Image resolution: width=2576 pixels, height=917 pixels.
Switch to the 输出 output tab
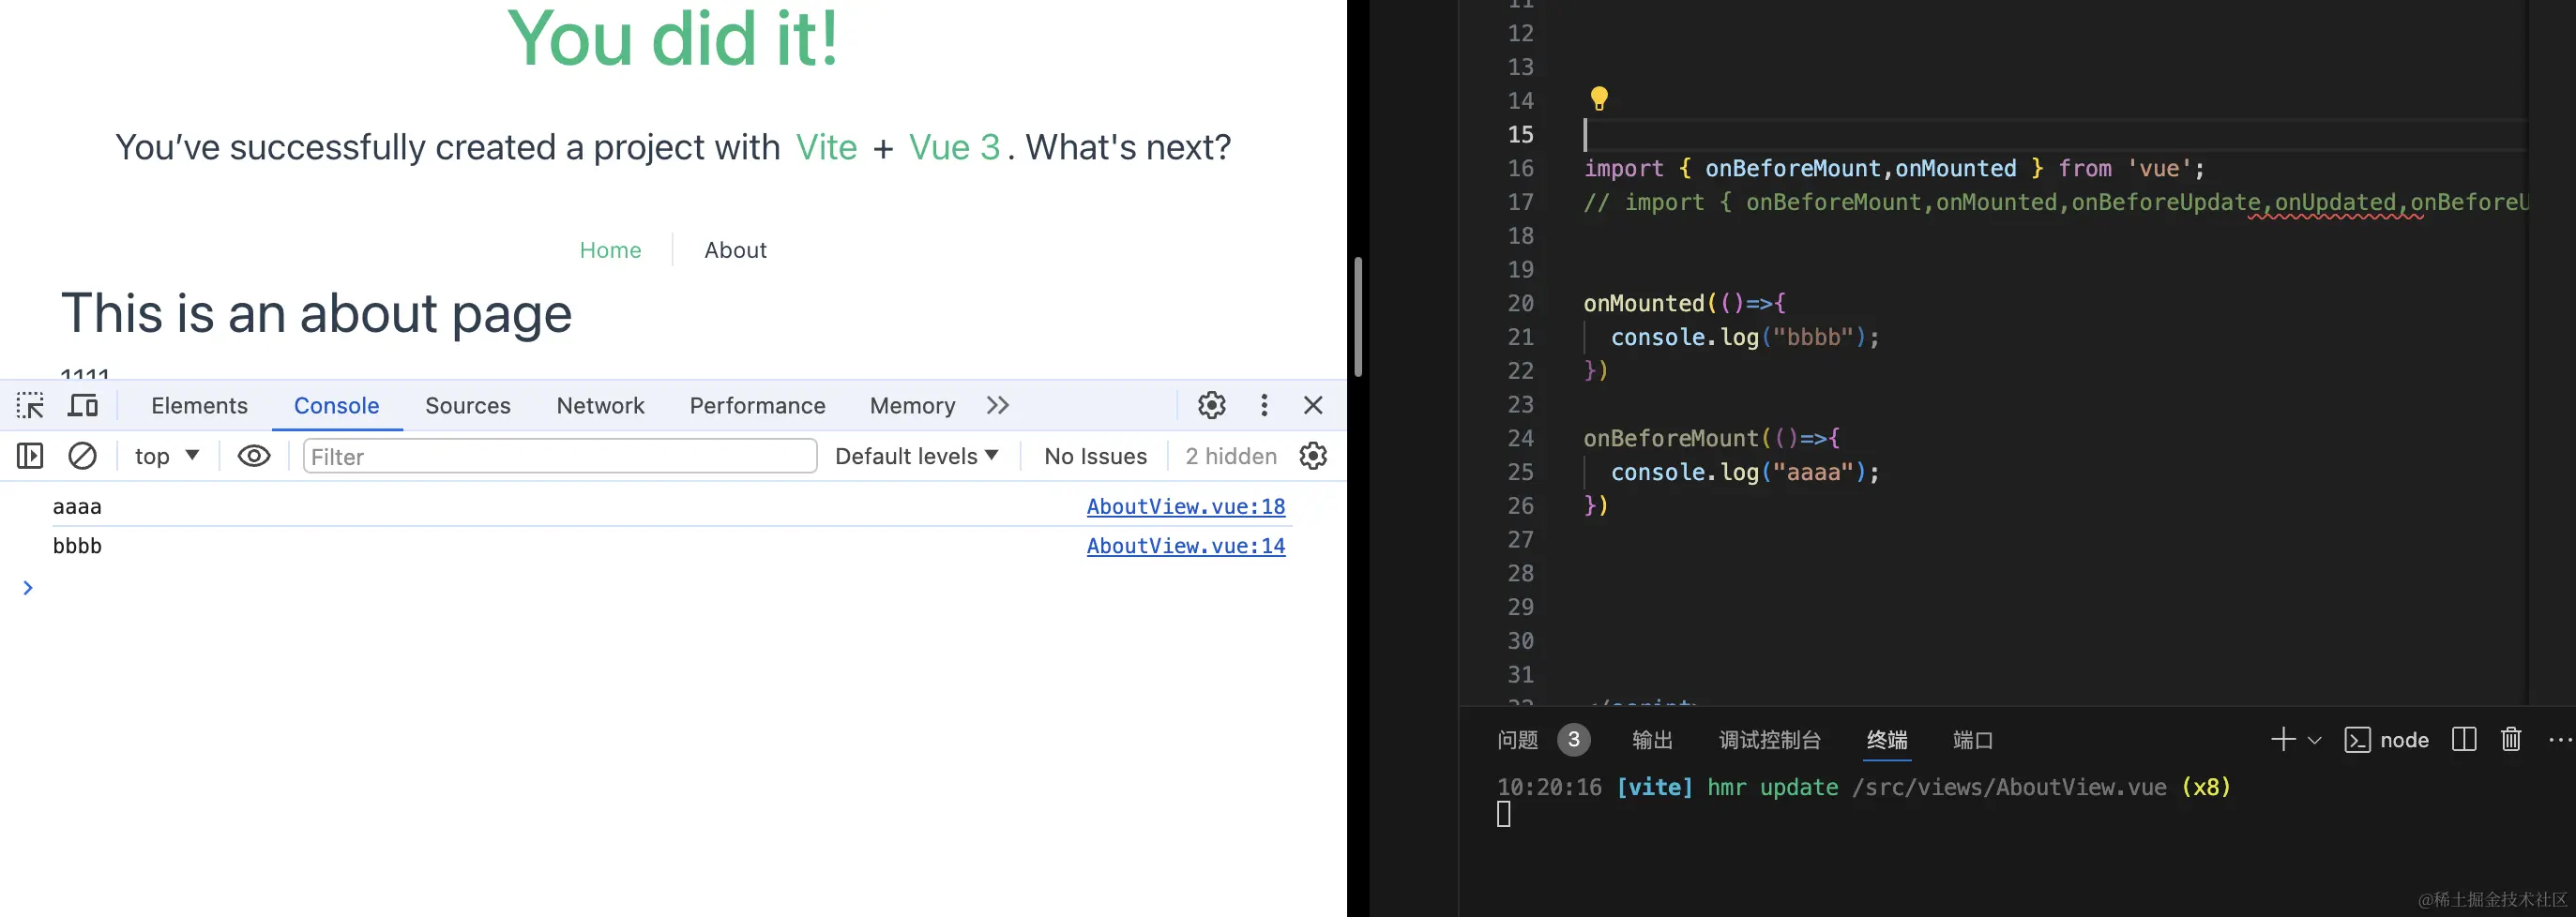pos(1652,740)
